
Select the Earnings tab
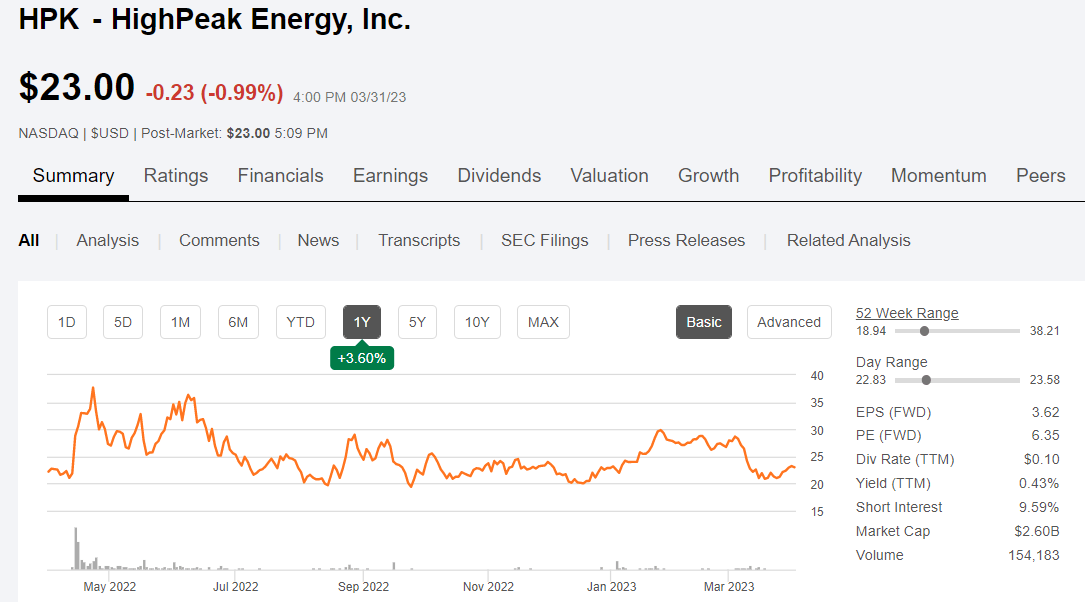[x=390, y=175]
